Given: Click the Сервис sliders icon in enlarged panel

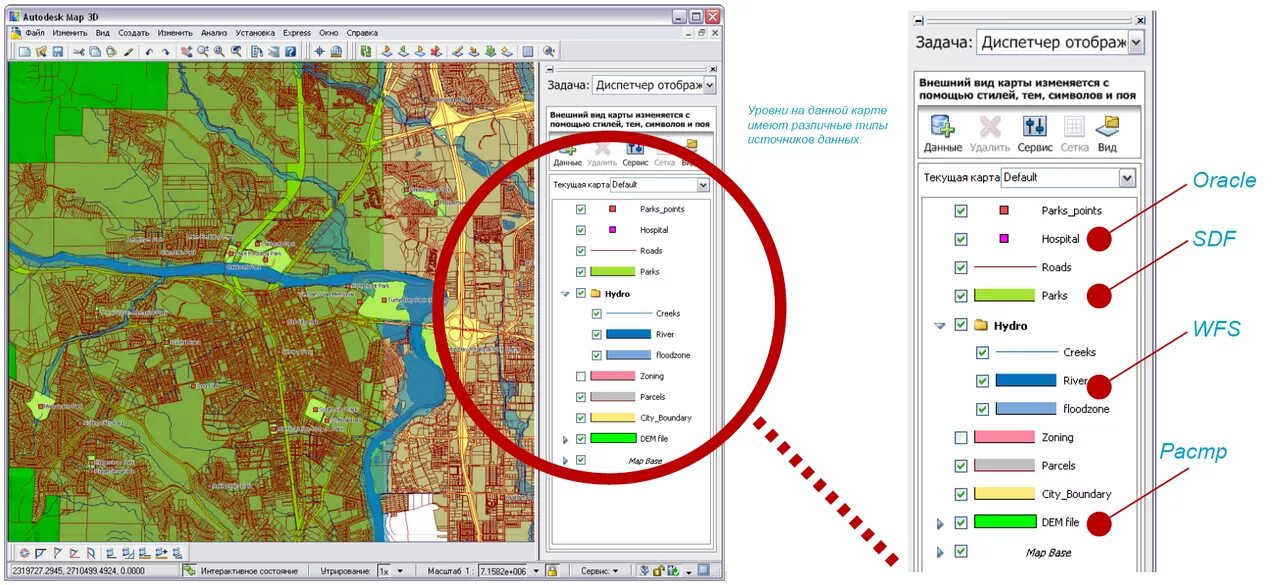Looking at the screenshot, I should (1035, 127).
